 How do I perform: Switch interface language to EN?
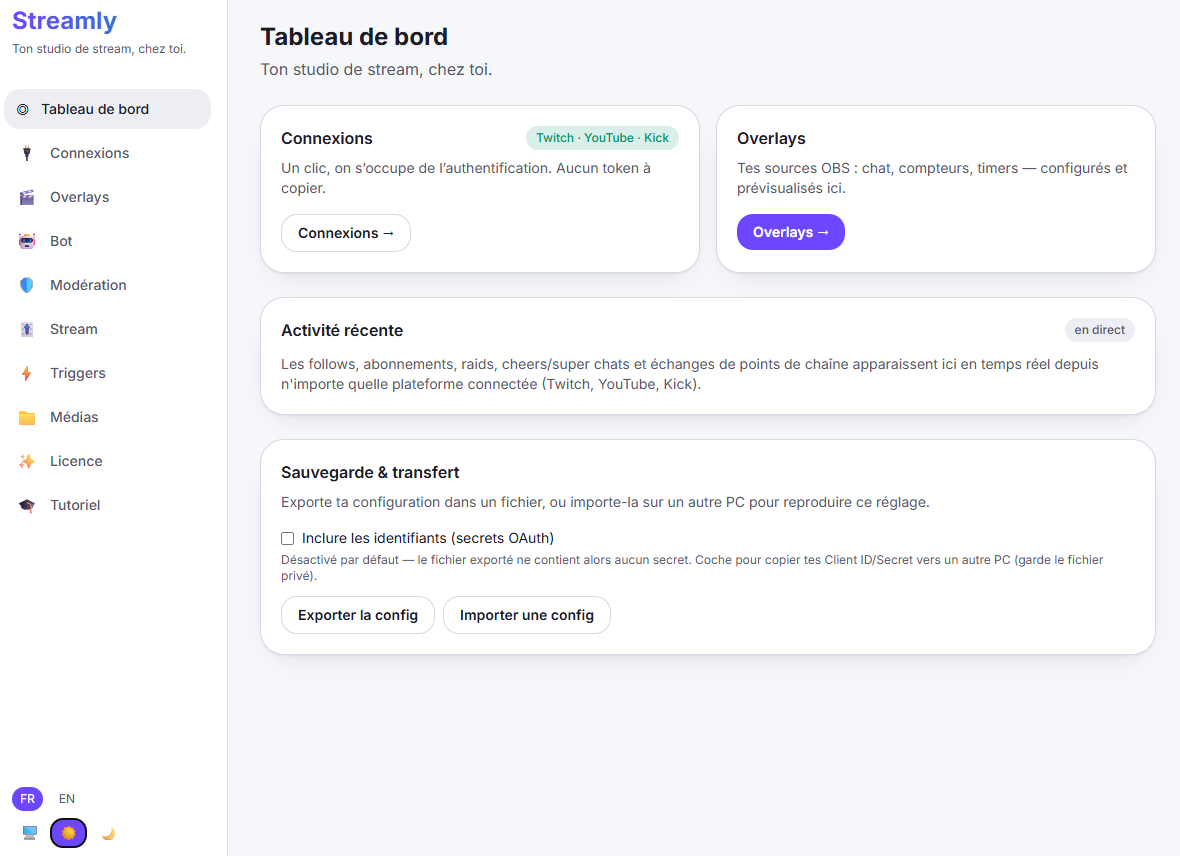point(67,799)
